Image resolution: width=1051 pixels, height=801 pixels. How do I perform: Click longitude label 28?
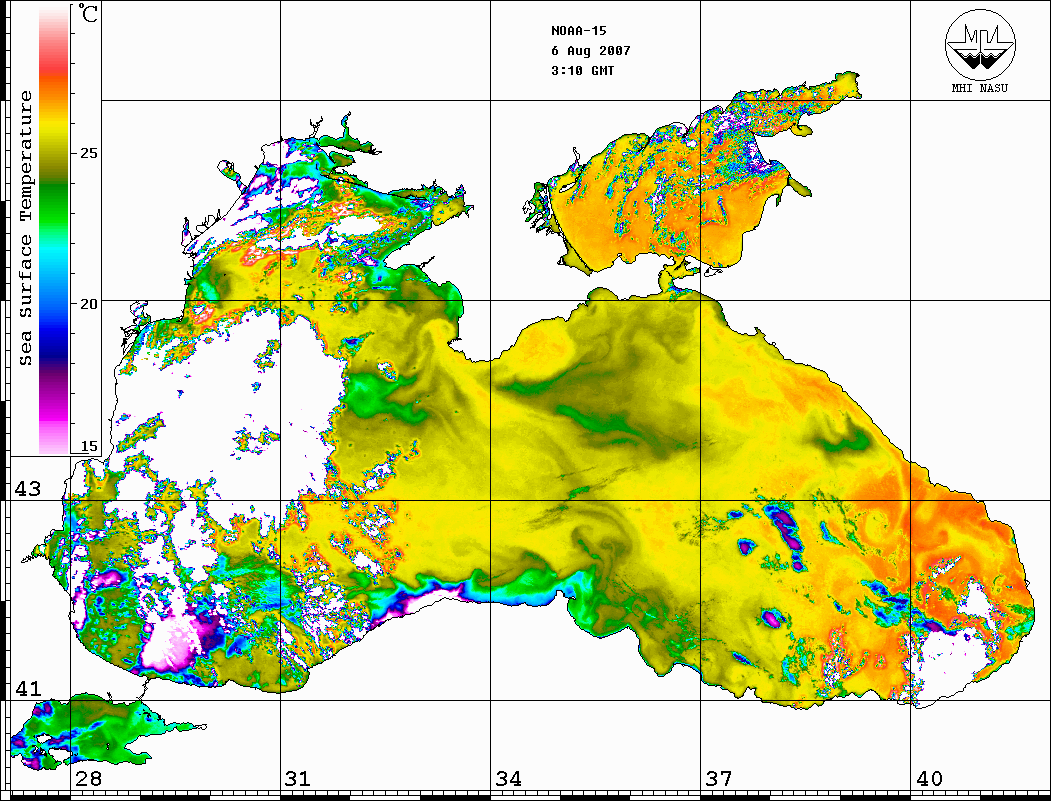(x=88, y=778)
